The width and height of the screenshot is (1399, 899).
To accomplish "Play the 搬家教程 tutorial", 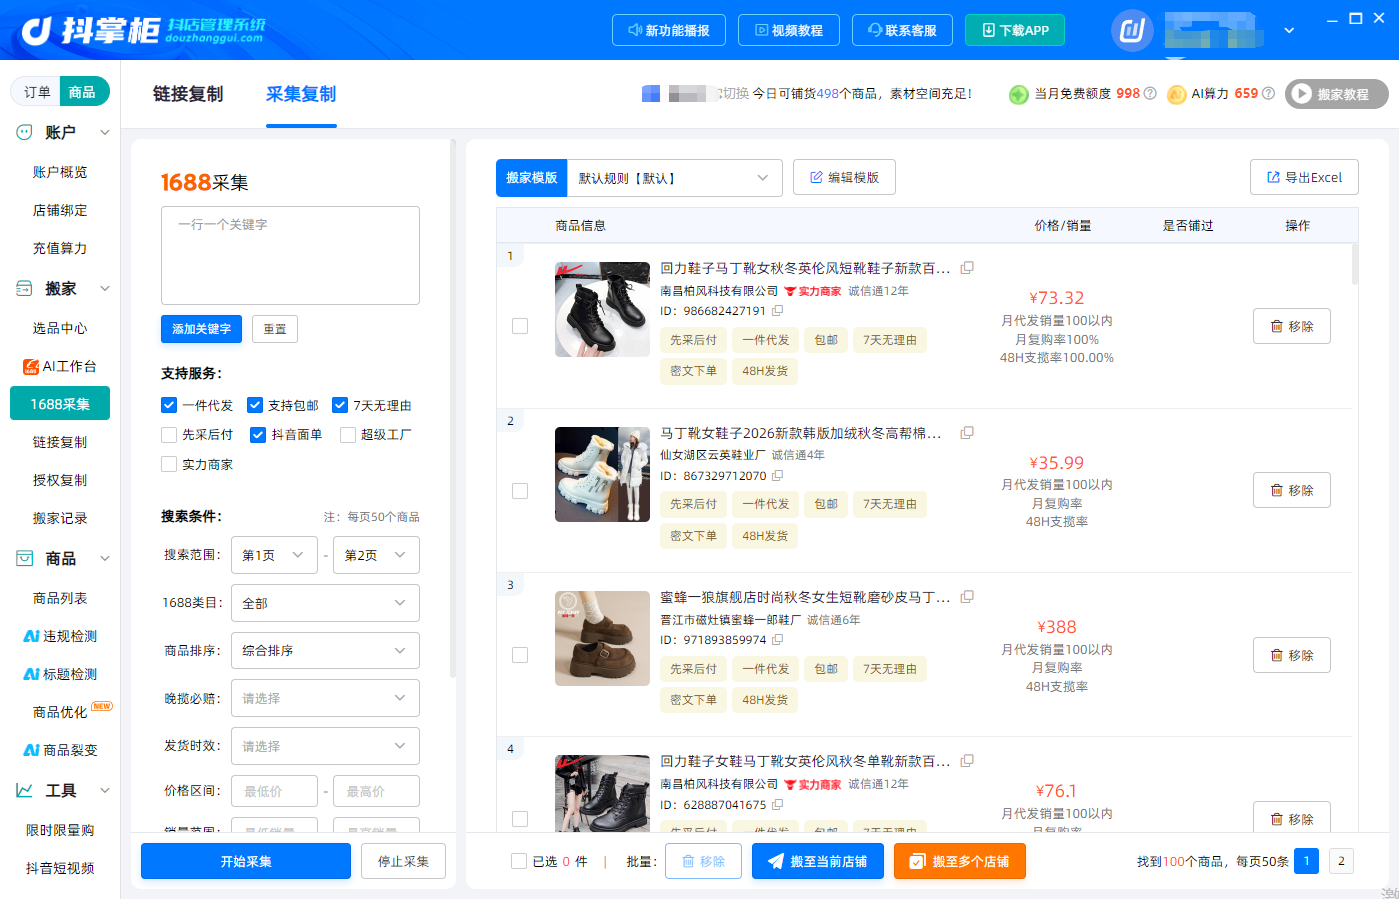I will (x=1337, y=94).
